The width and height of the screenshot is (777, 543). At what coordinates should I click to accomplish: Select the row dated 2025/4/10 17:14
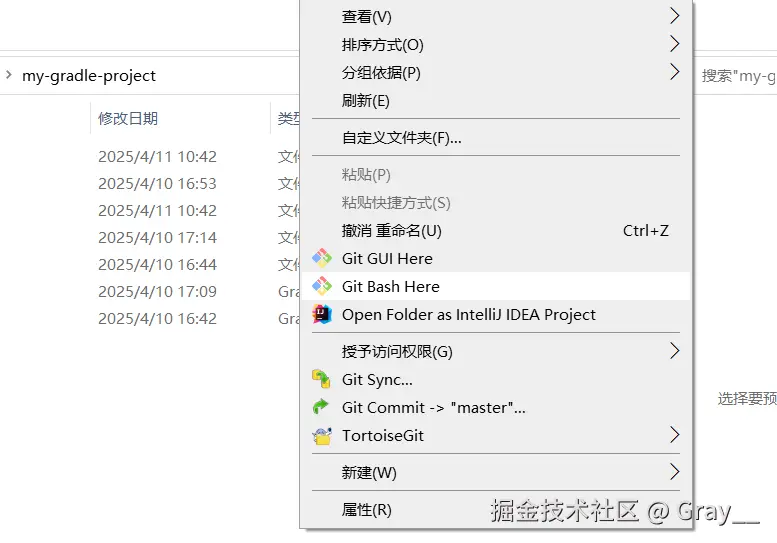click(x=157, y=238)
